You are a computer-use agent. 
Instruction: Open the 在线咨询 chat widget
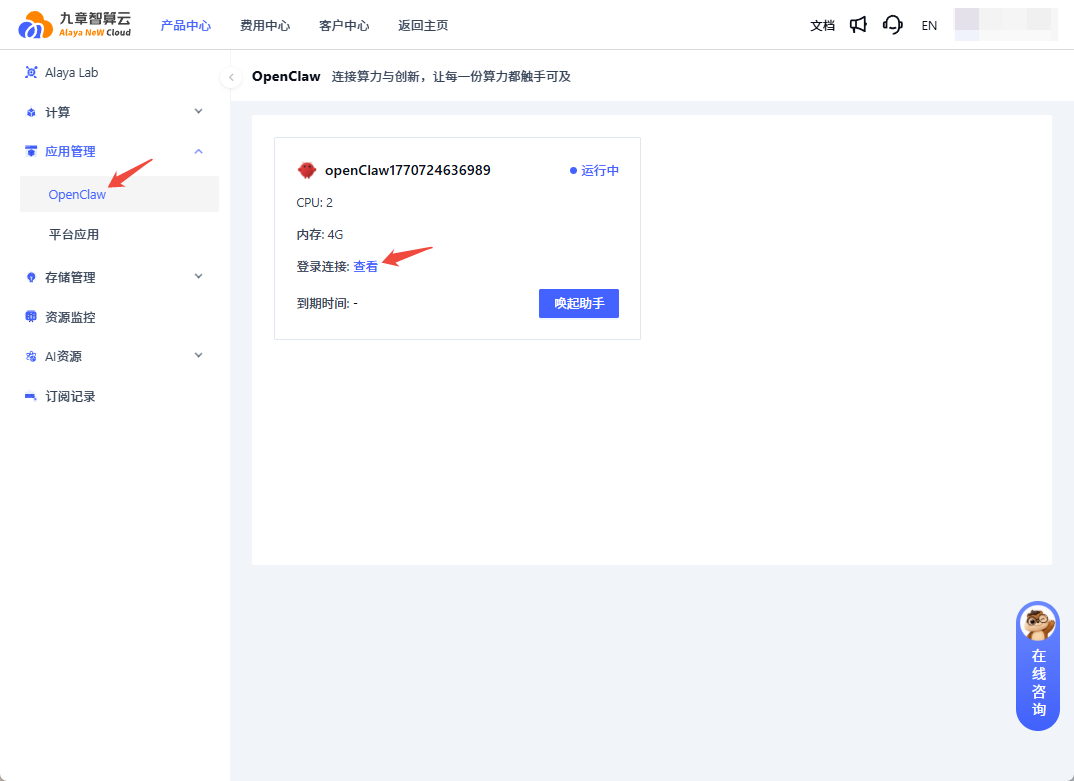coord(1038,666)
